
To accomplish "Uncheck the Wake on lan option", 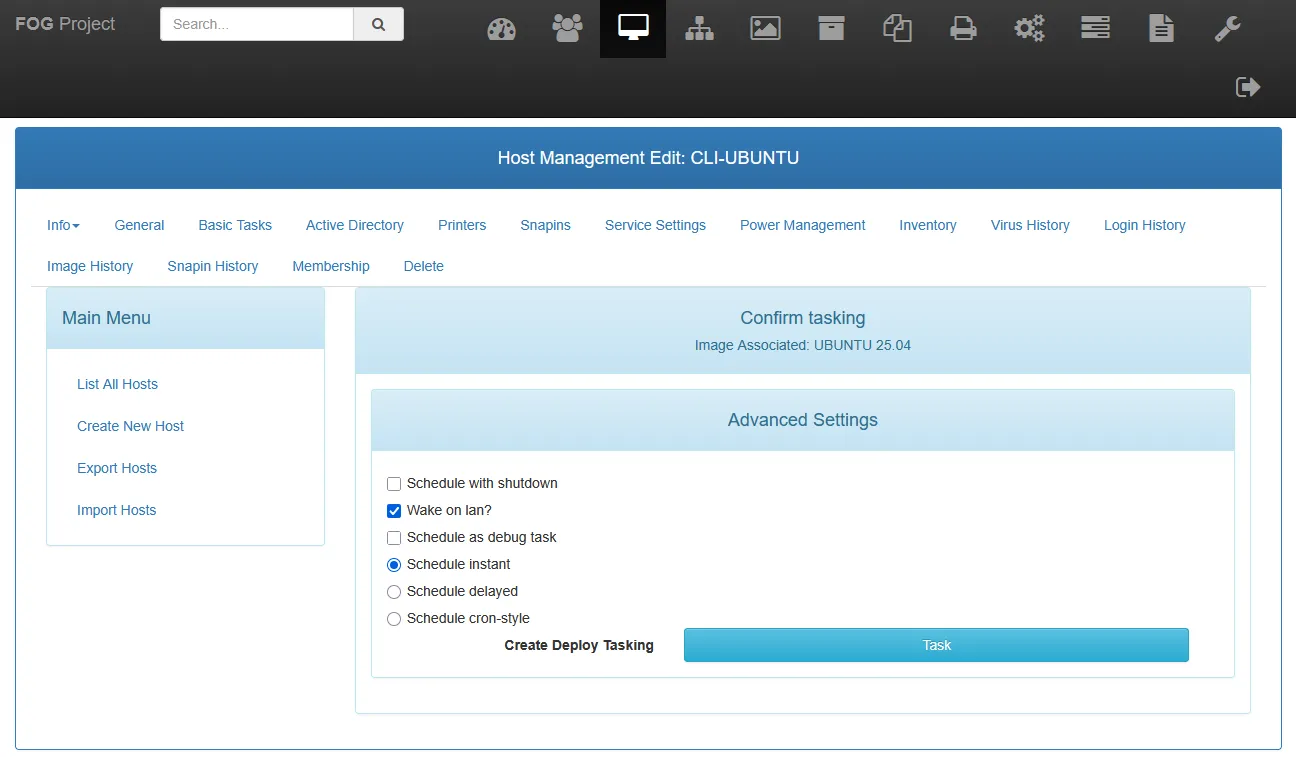I will point(394,511).
